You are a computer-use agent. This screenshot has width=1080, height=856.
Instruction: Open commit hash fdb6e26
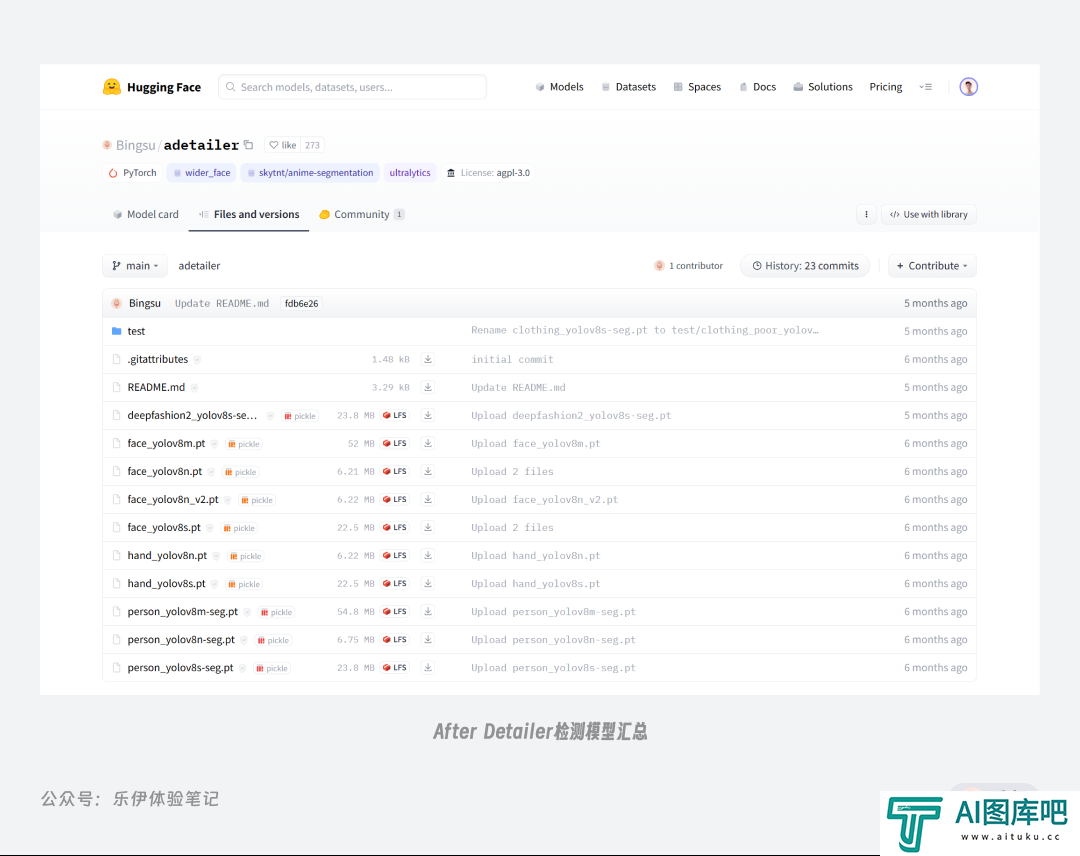click(302, 304)
